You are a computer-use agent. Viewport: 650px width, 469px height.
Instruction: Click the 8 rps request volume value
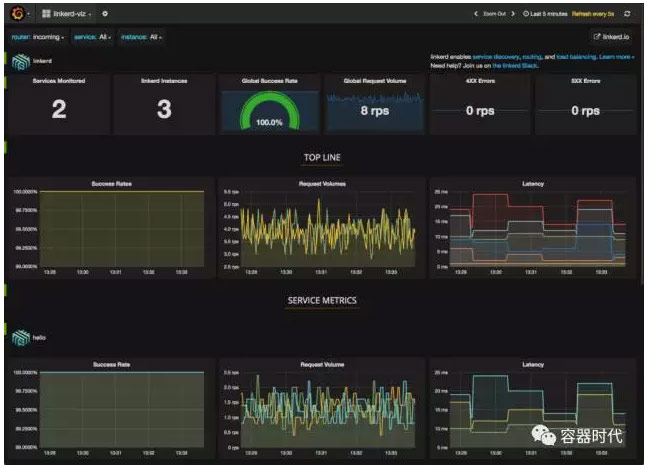(375, 111)
